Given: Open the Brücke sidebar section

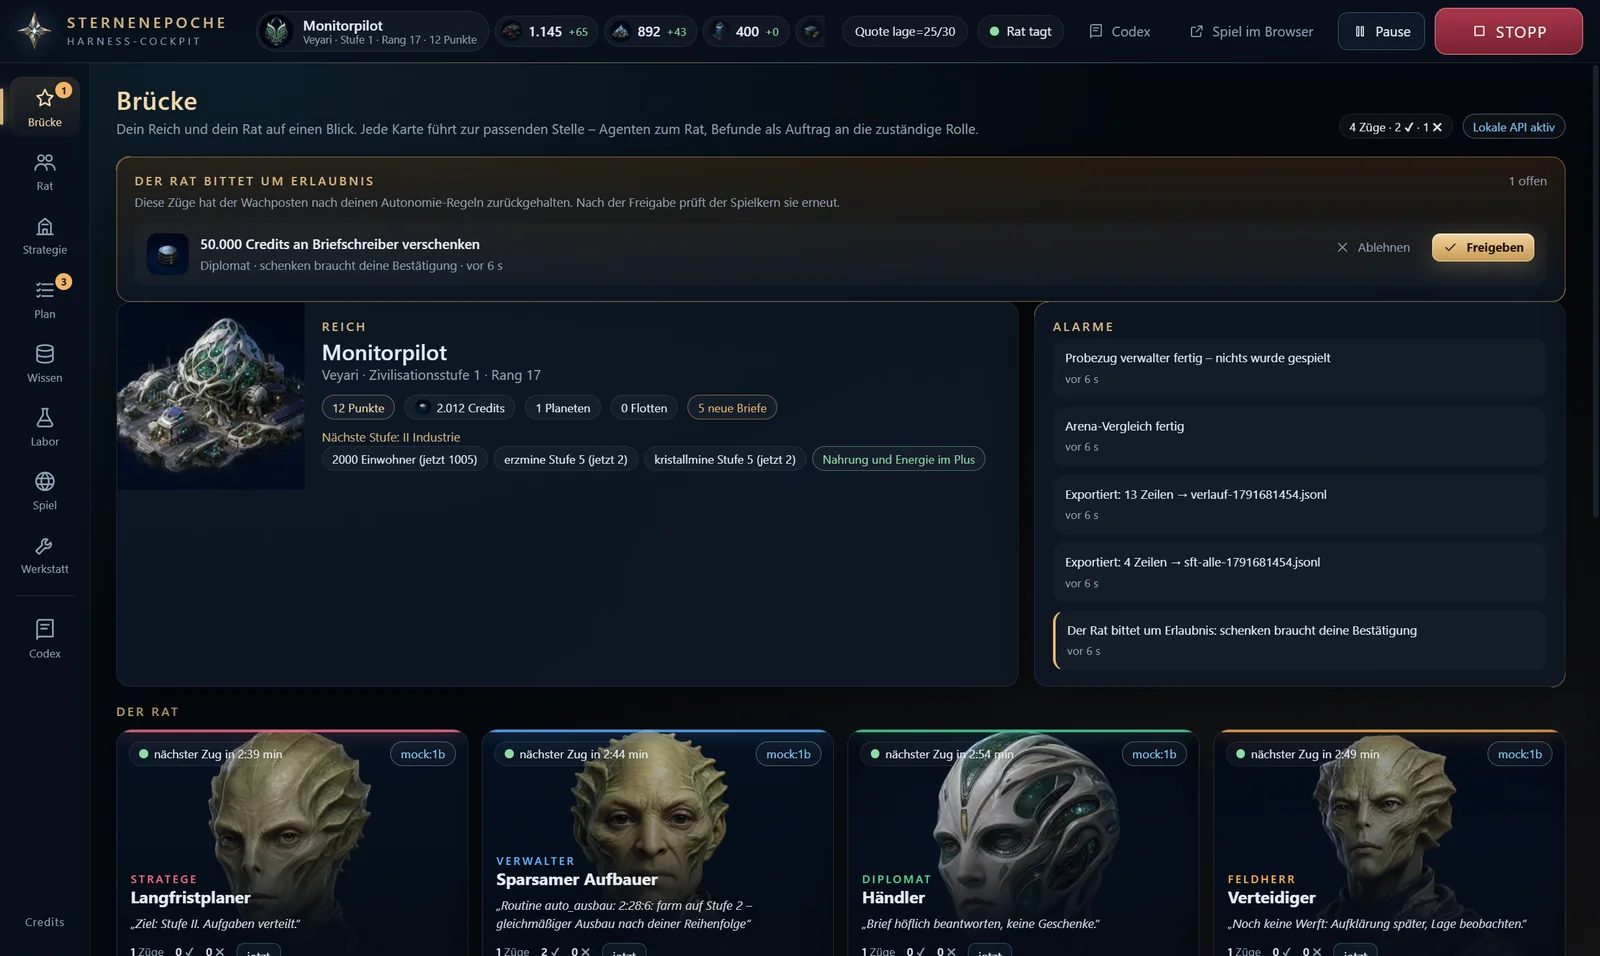Looking at the screenshot, I should [44, 107].
